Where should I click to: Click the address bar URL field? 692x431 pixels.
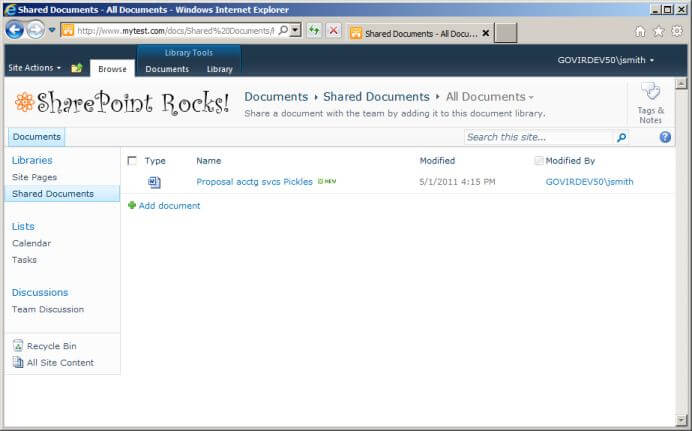(176, 30)
